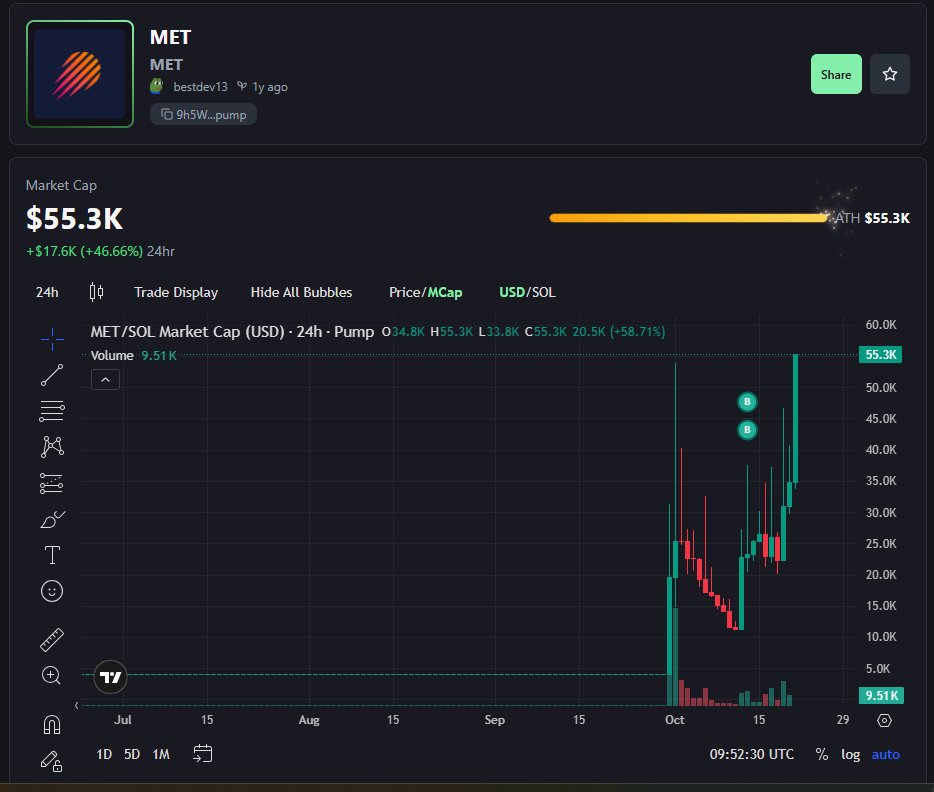
Task: Select the 5D time range
Action: [132, 754]
